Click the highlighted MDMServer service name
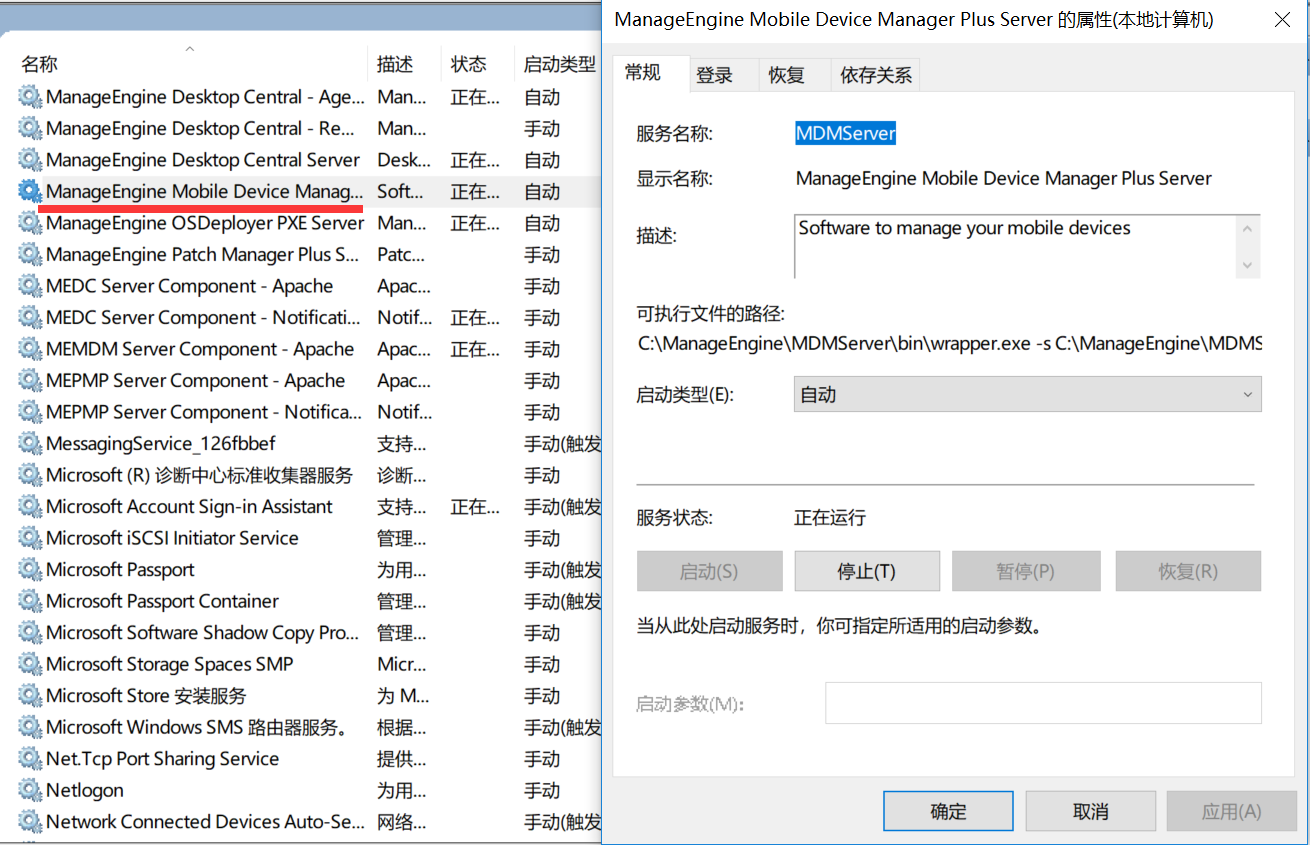This screenshot has width=1310, height=845. pos(846,133)
